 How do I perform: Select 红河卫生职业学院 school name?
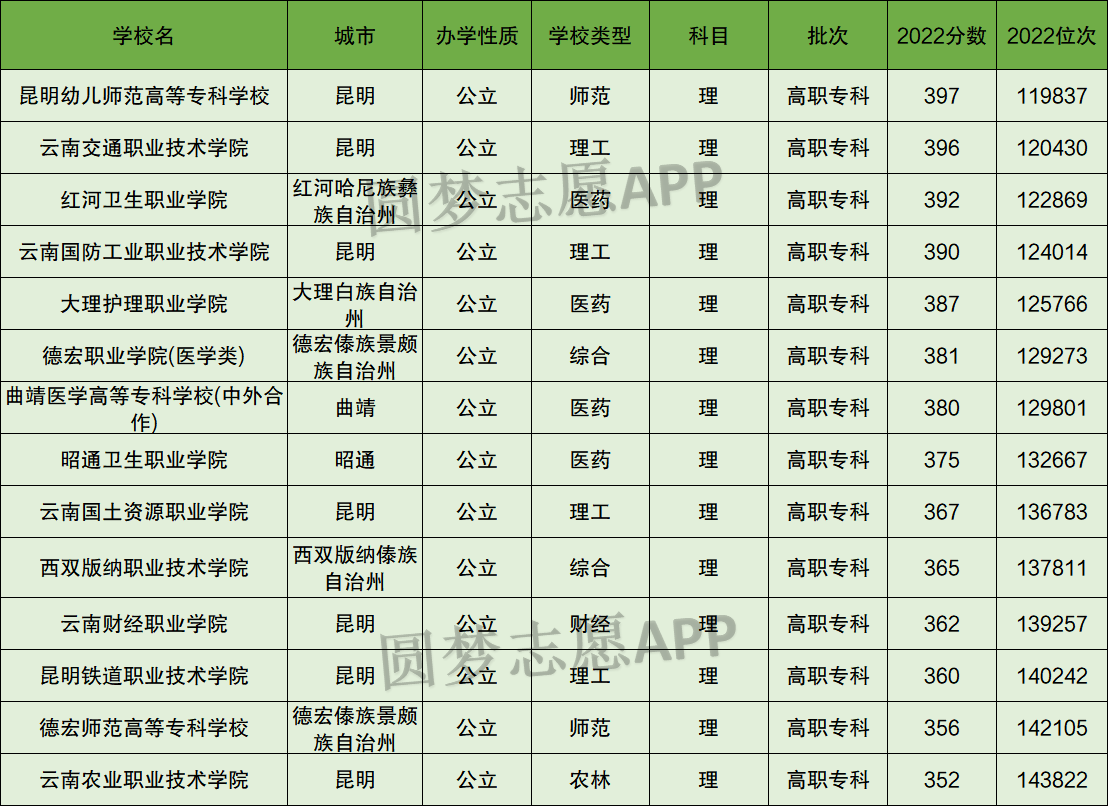[144, 200]
